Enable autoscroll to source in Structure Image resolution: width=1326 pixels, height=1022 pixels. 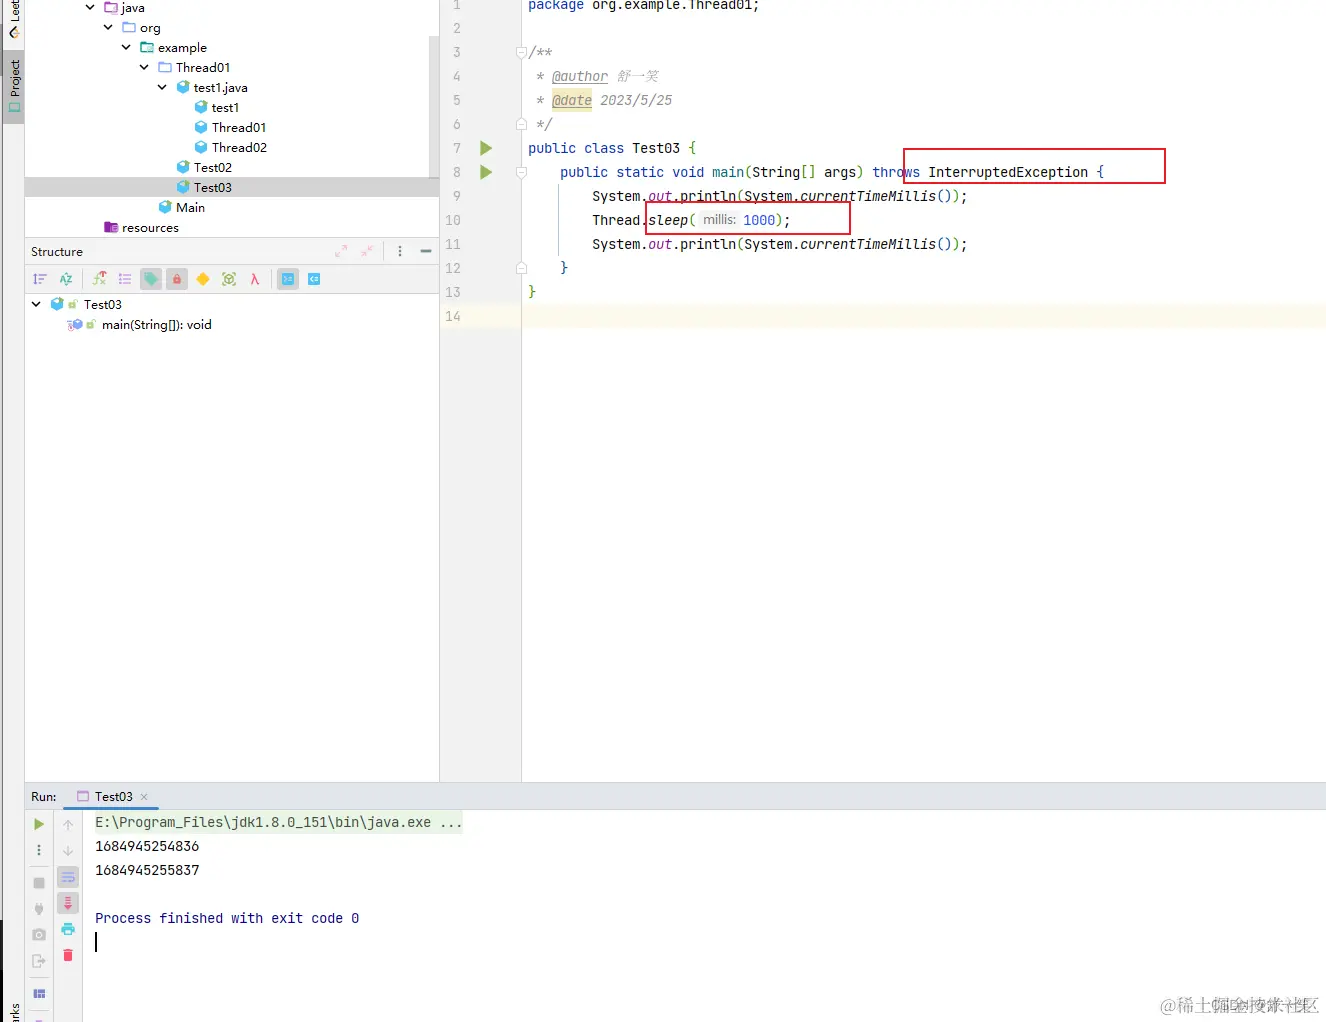click(288, 279)
